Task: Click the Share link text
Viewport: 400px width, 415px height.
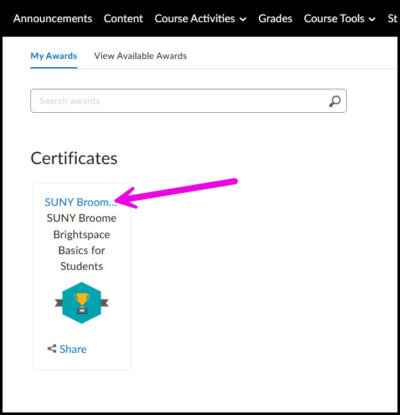Action: [x=73, y=349]
